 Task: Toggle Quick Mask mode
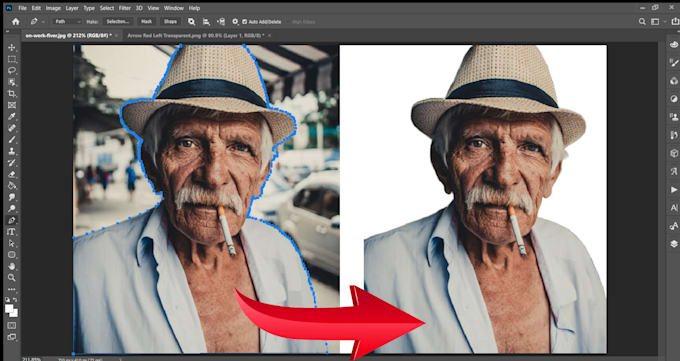pos(12,325)
